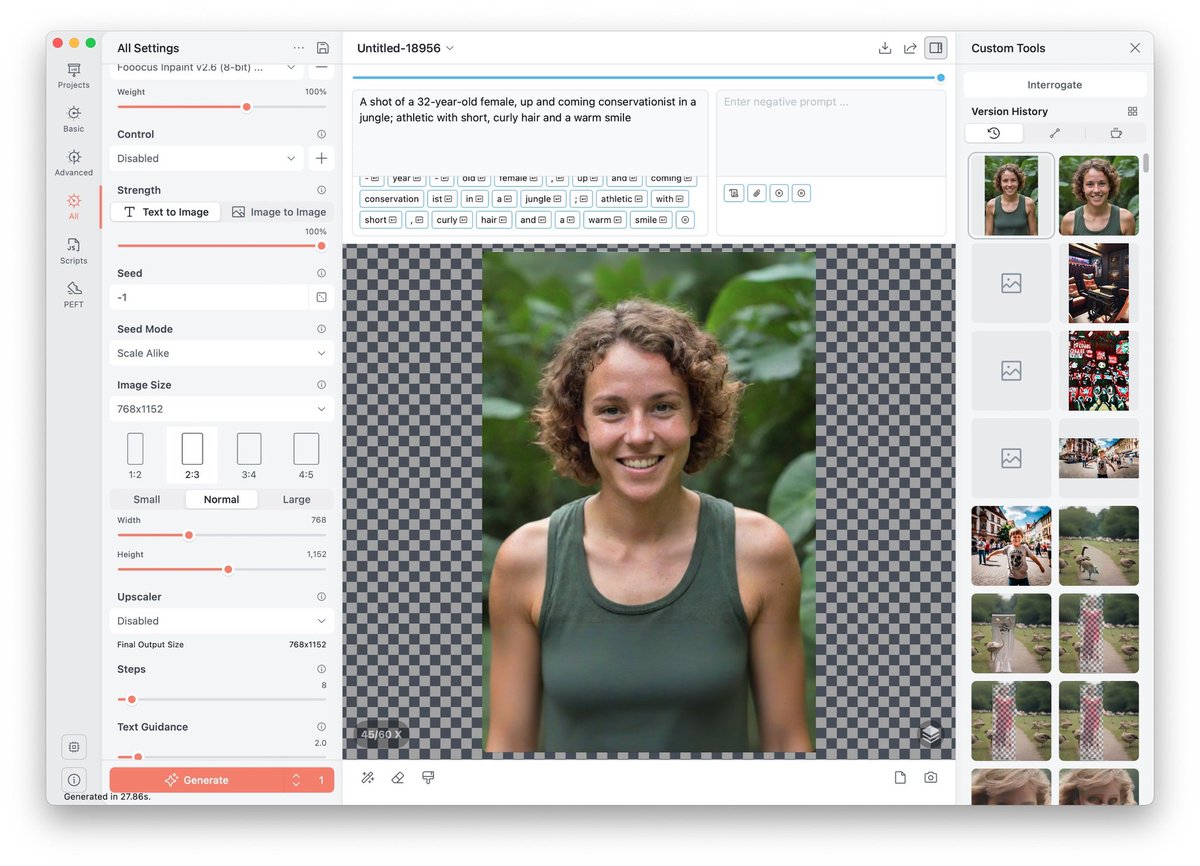Select the paint roller tool below canvas
Screen dimensions: 1200x866
coord(428,777)
